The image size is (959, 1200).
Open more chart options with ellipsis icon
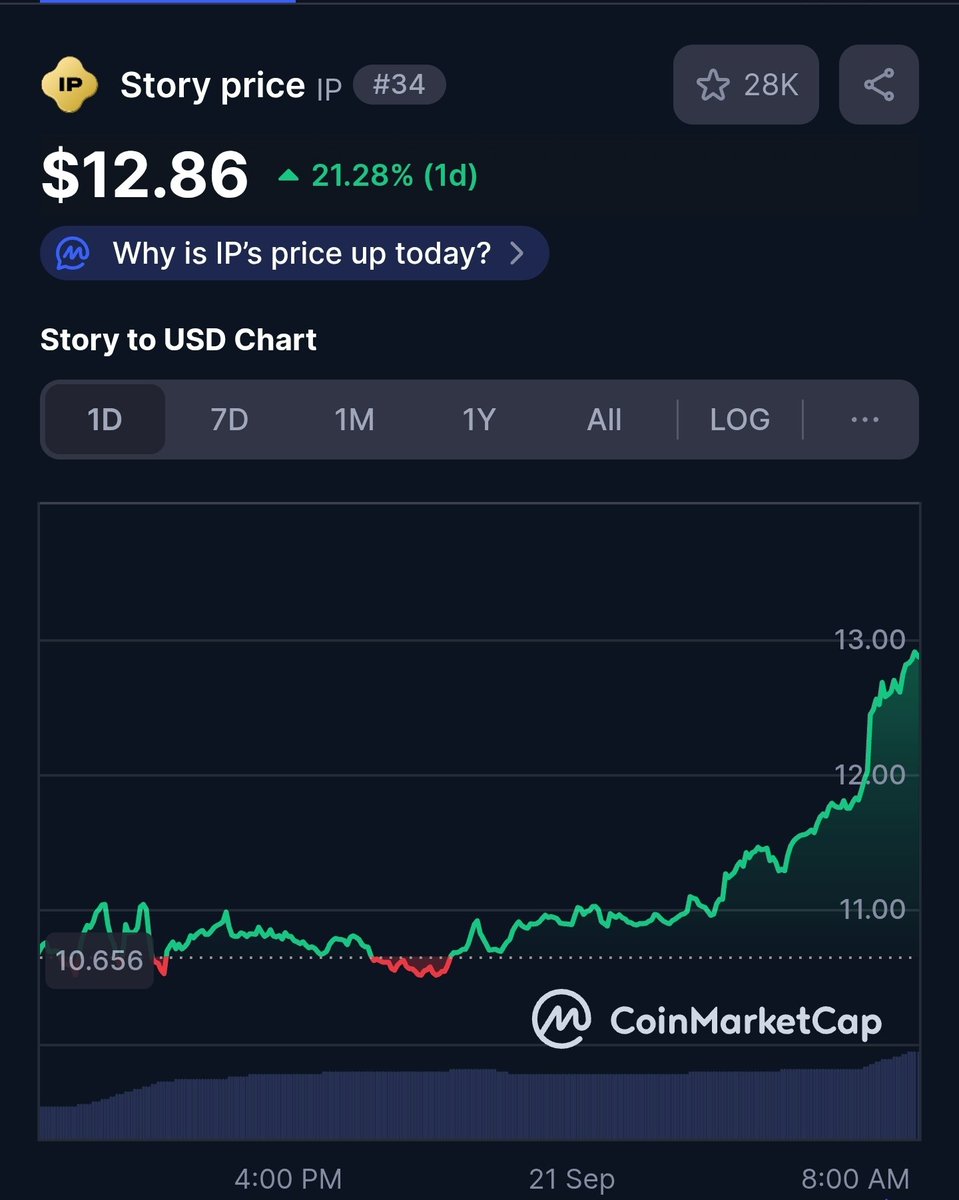(x=864, y=420)
